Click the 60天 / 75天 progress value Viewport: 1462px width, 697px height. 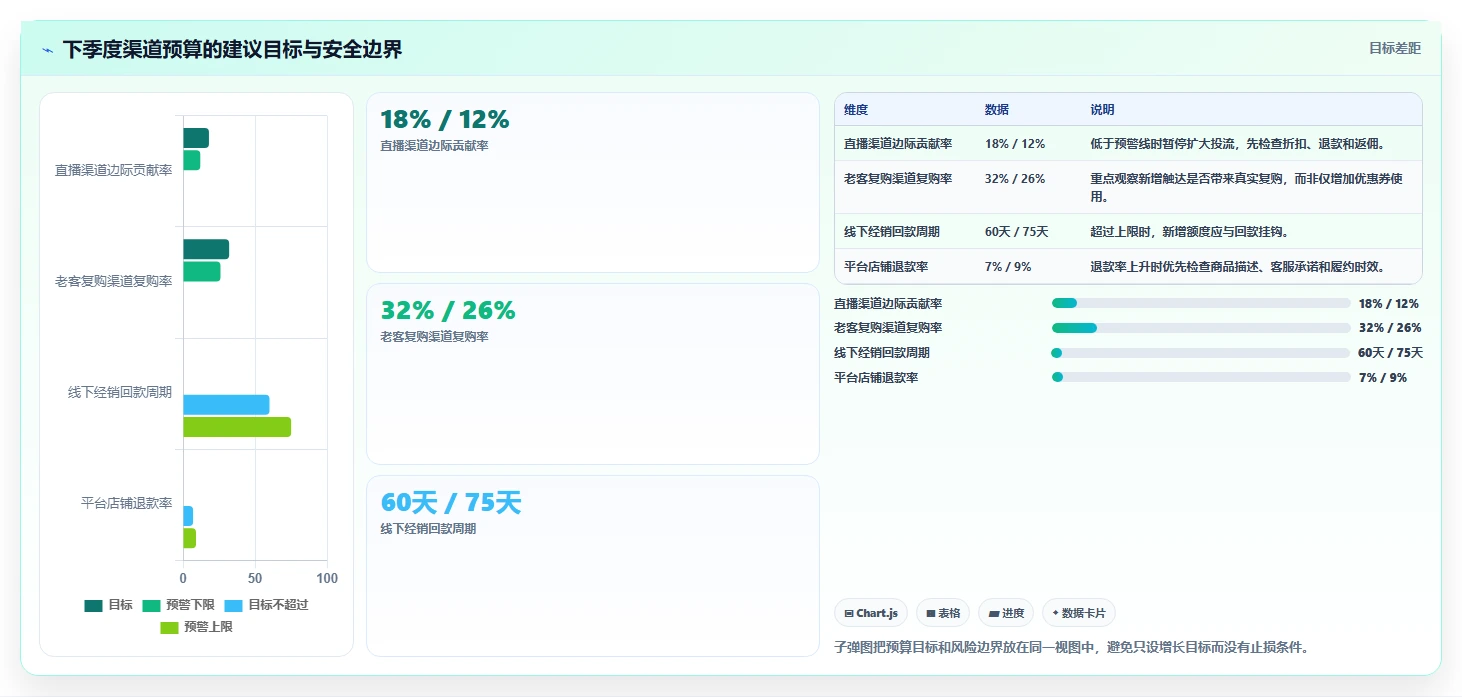(x=1391, y=353)
